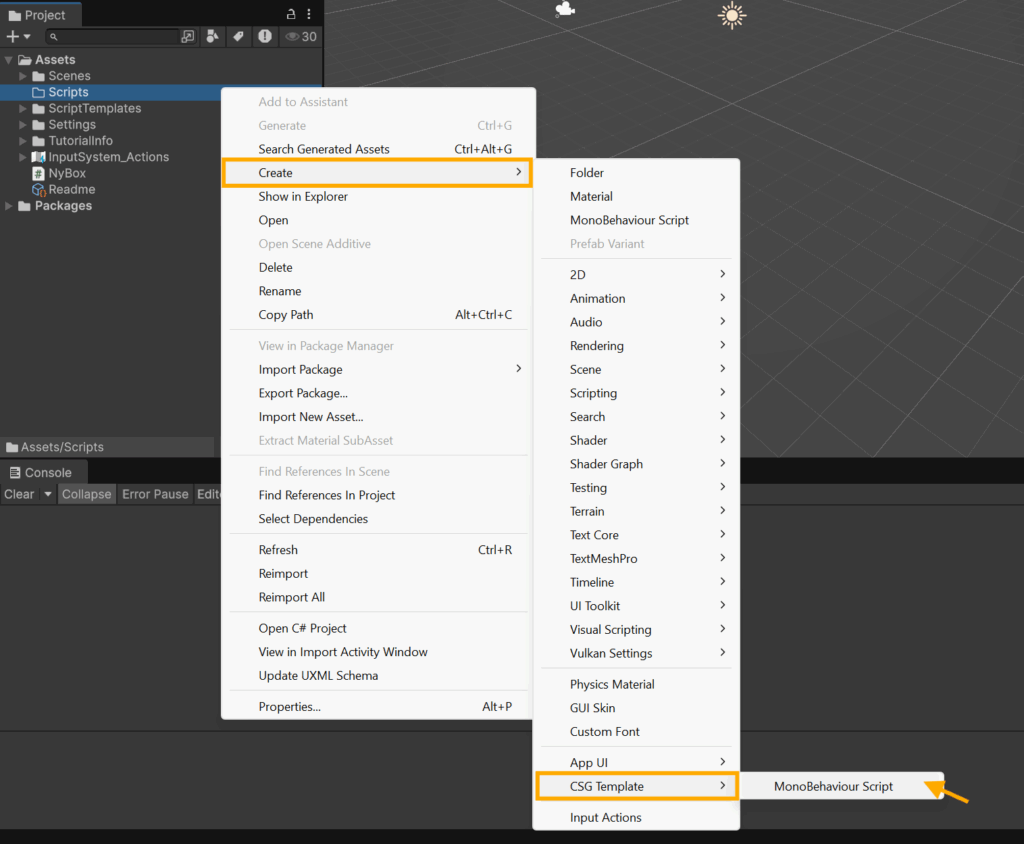This screenshot has height=844, width=1024.
Task: Open Properties... from context menu
Action: 378,707
